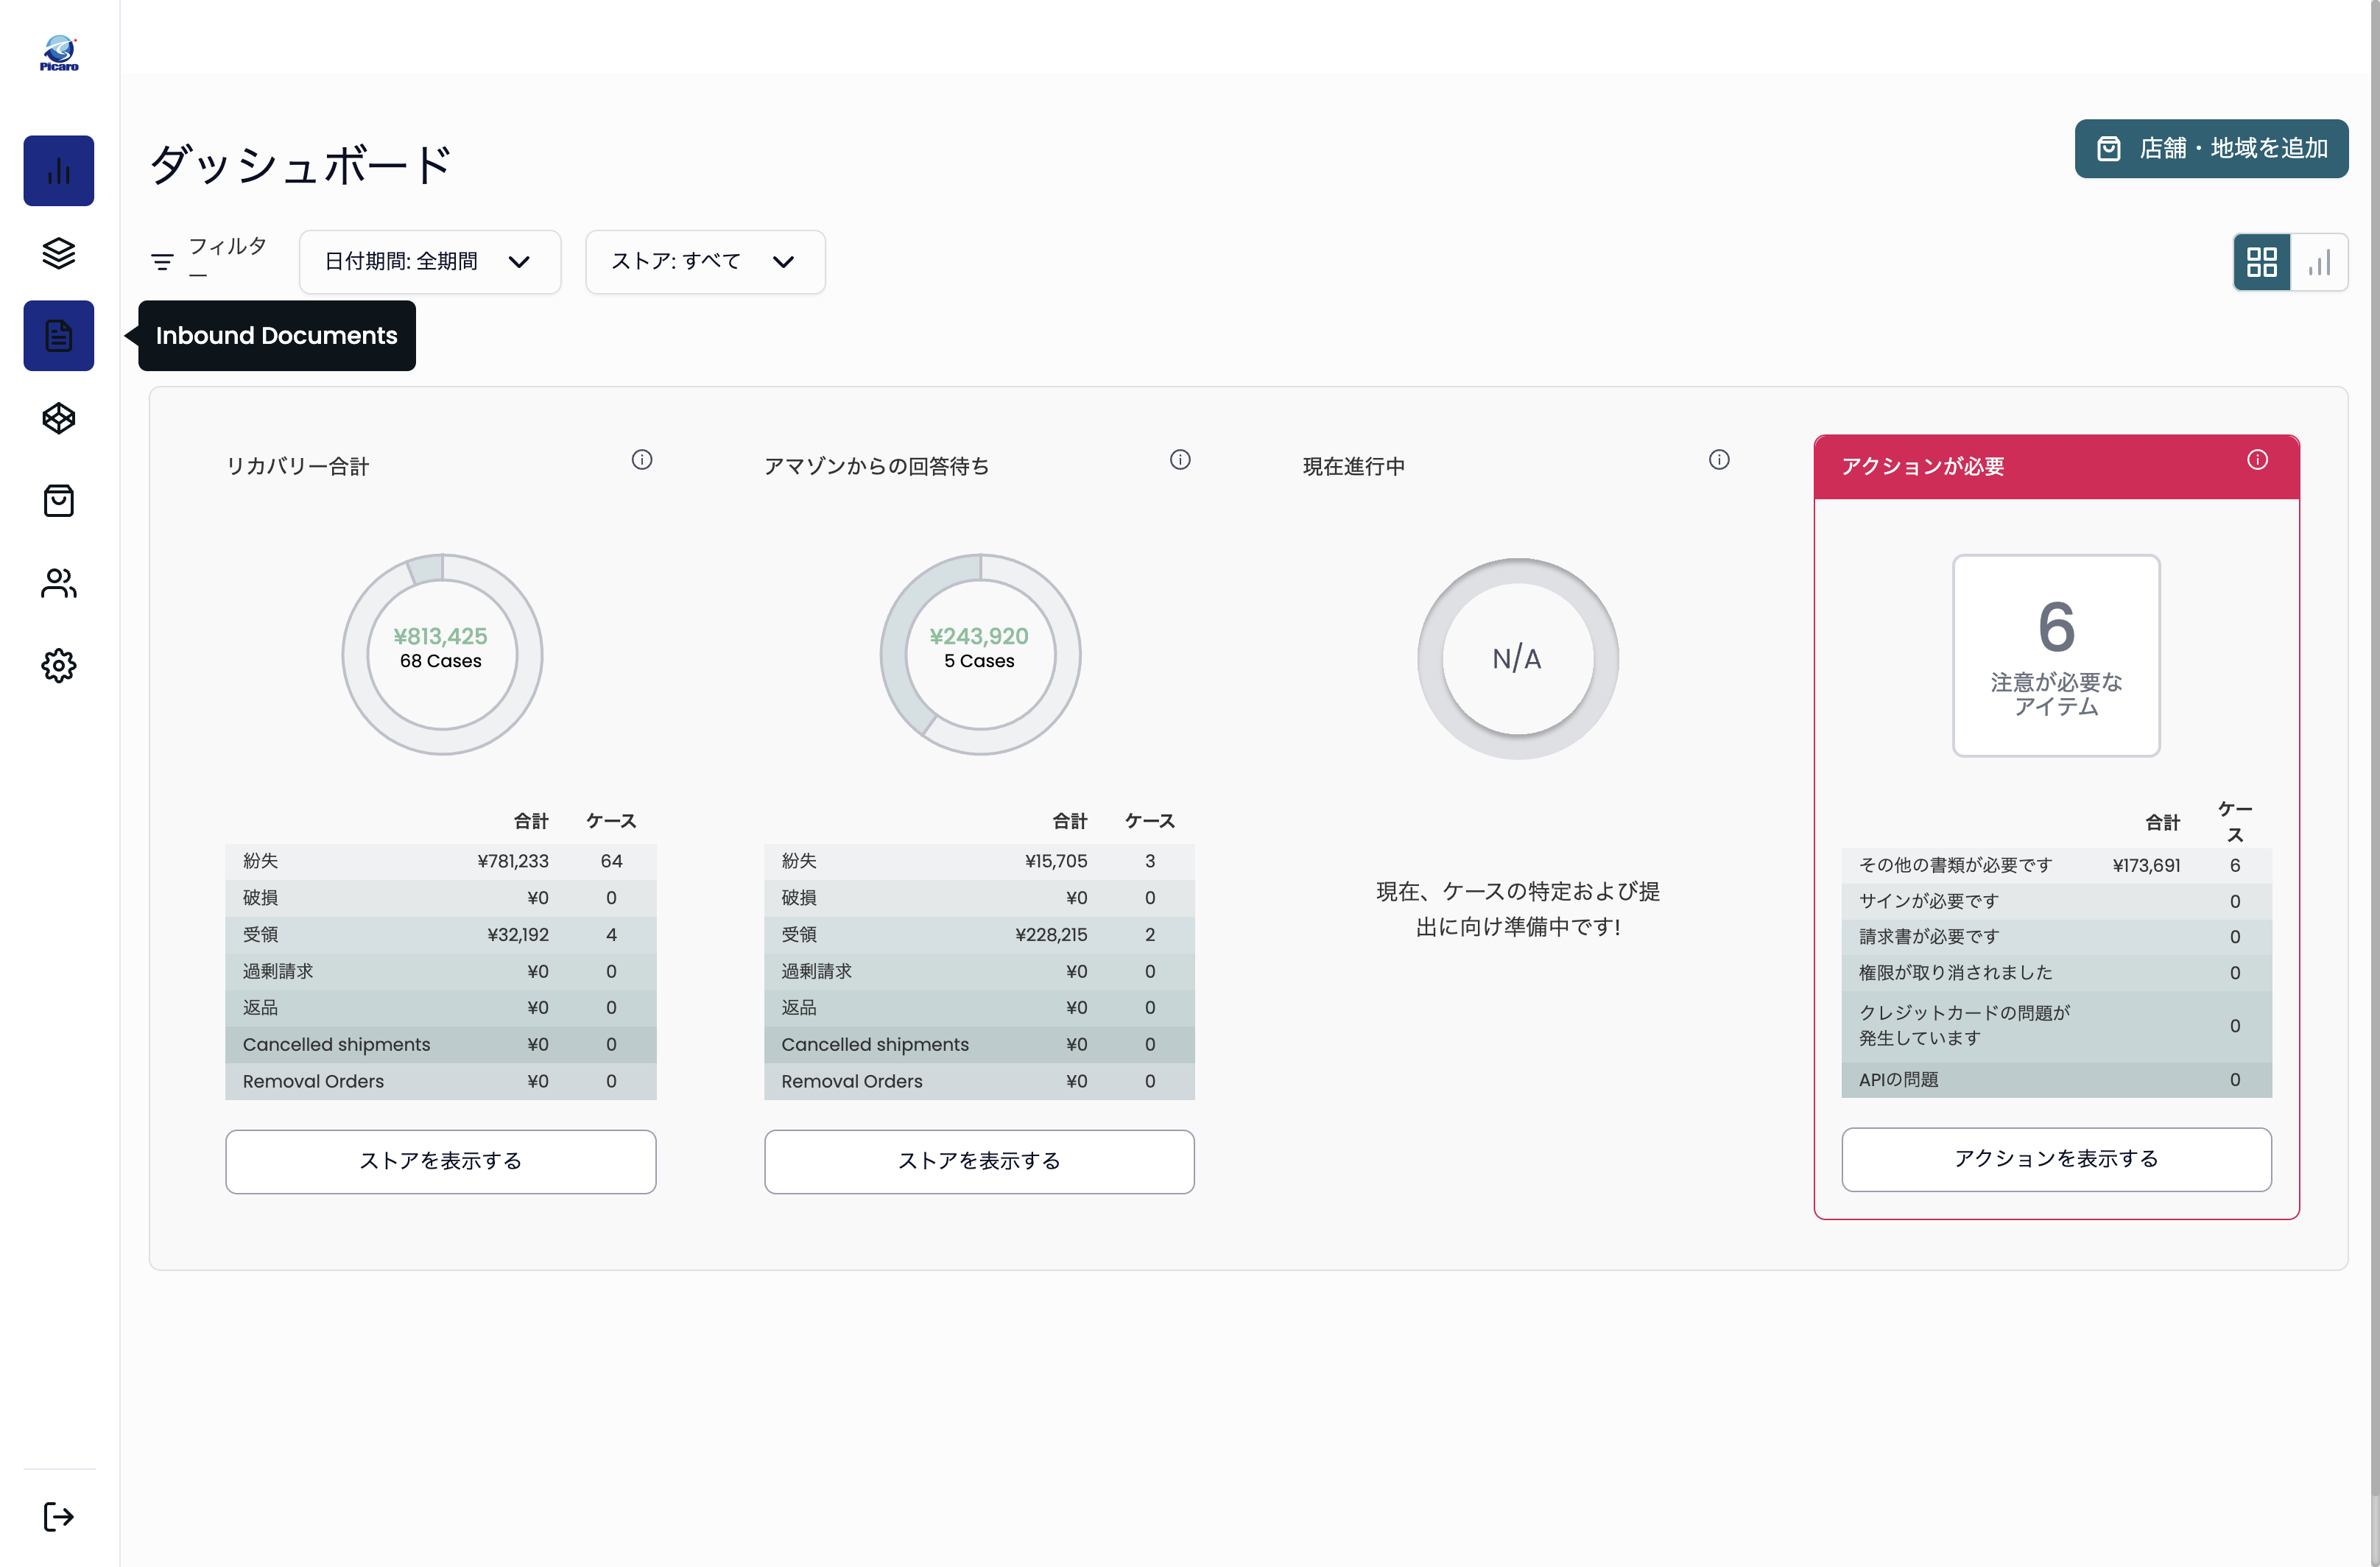The width and height of the screenshot is (2380, 1567).
Task: Click the logout icon in the sidebar
Action: pyautogui.click(x=59, y=1517)
